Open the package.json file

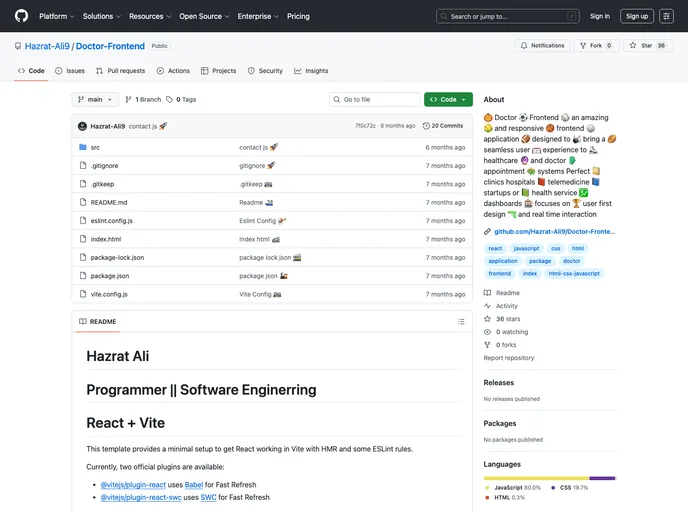tap(110, 276)
